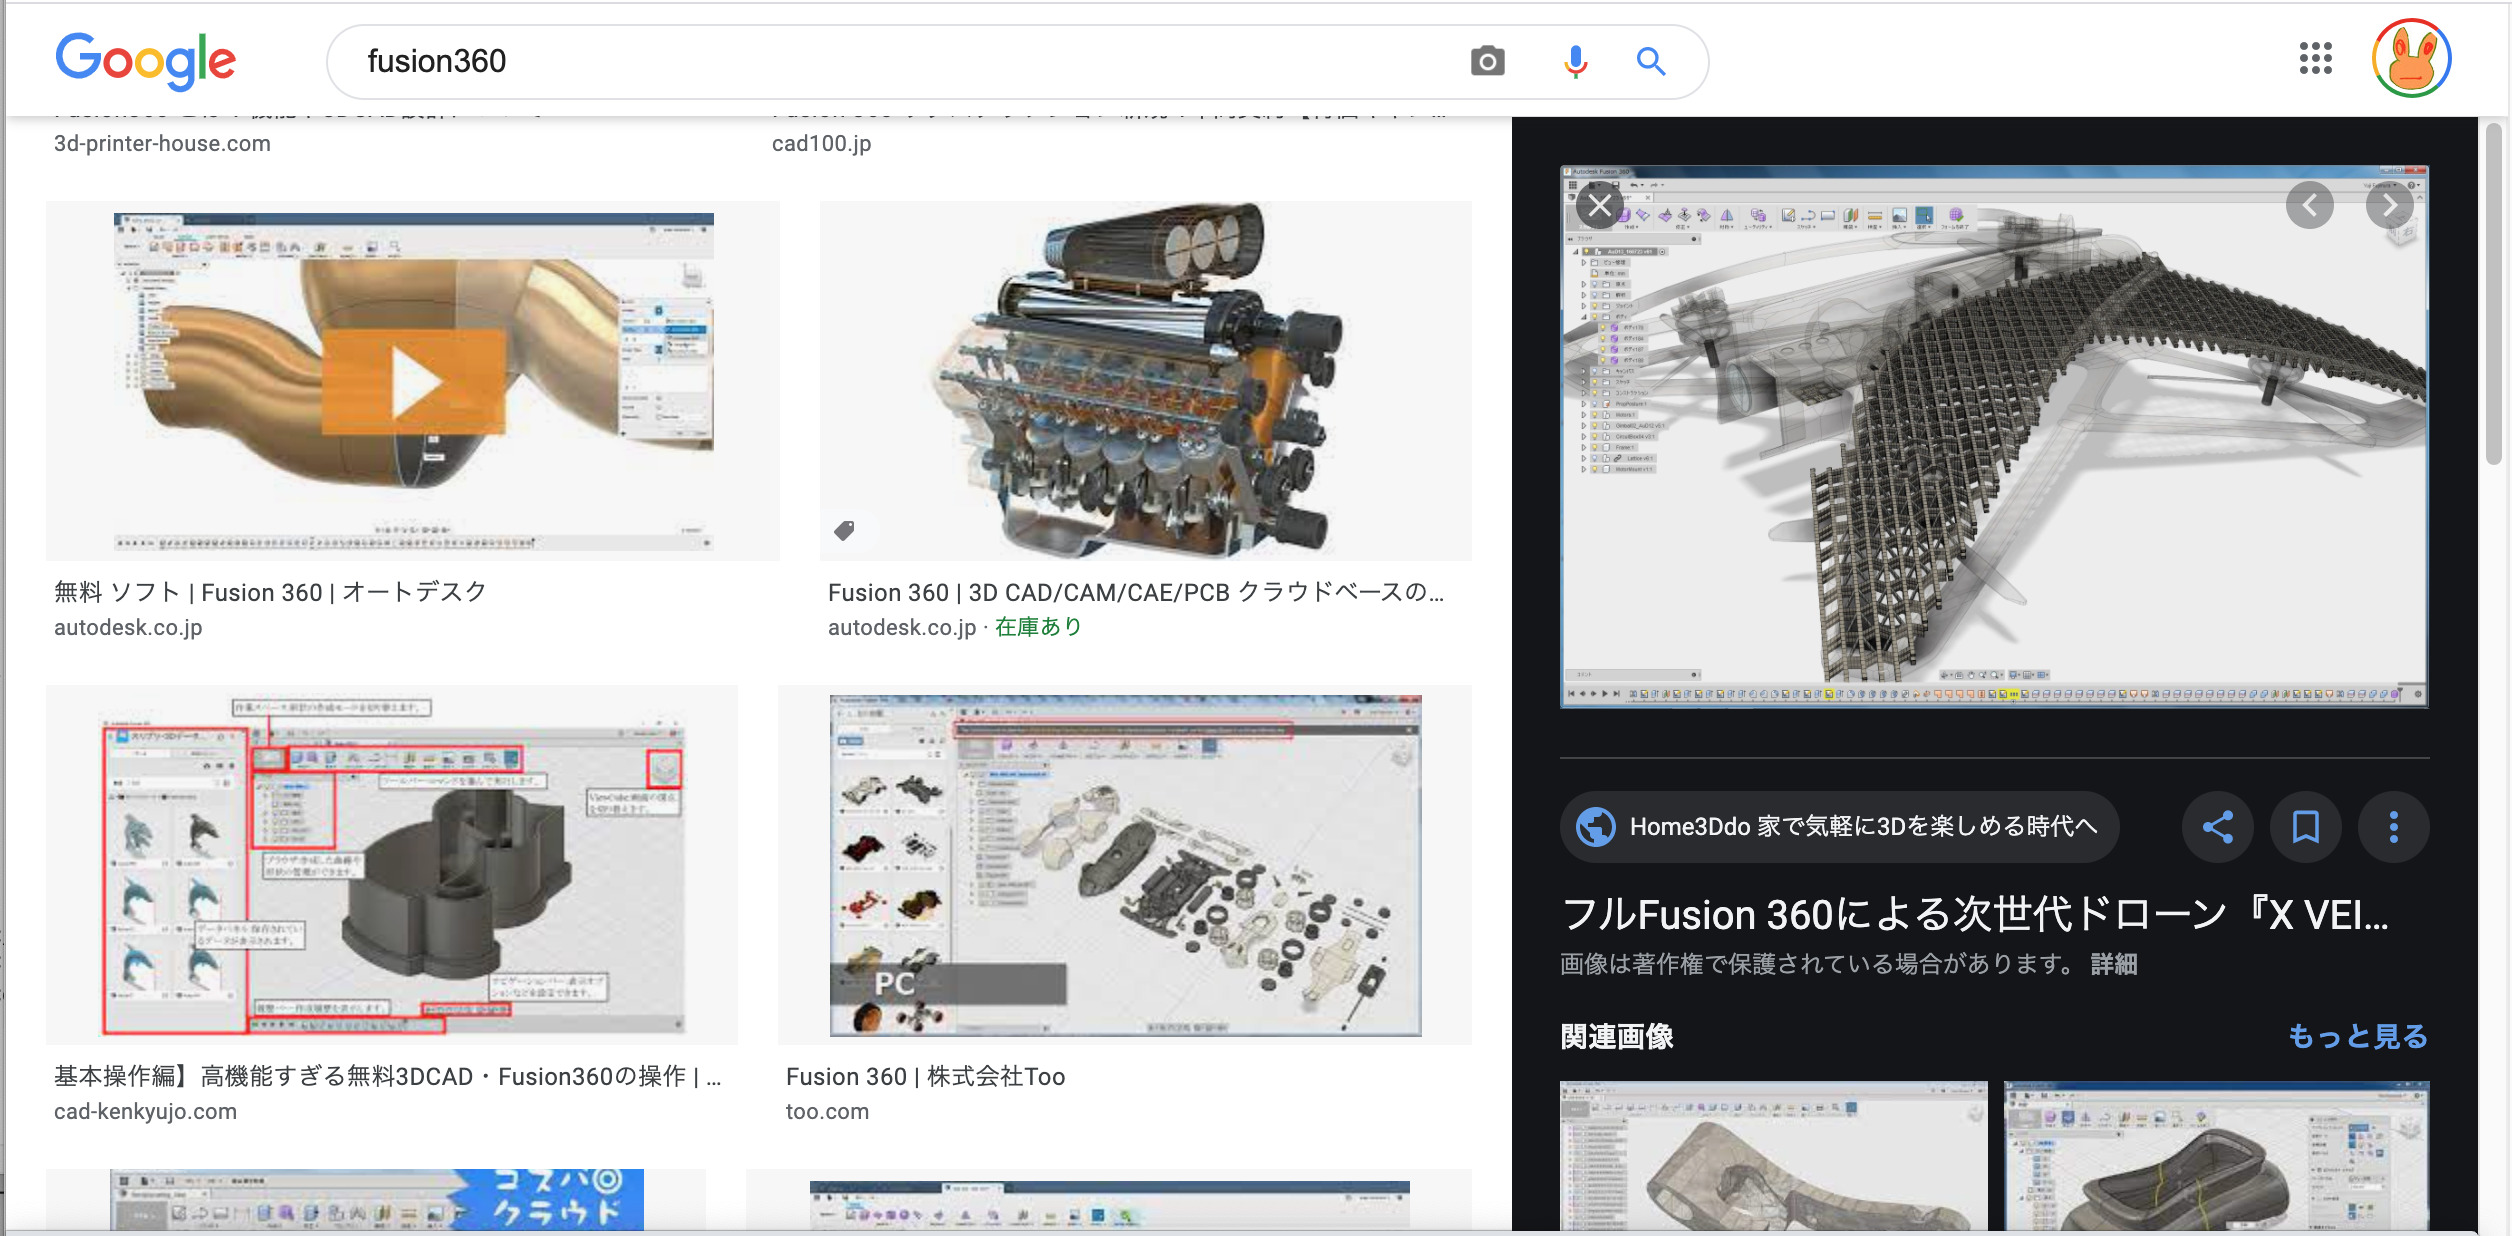Go to previous image in preview
Image resolution: width=2512 pixels, height=1236 pixels.
[2309, 205]
